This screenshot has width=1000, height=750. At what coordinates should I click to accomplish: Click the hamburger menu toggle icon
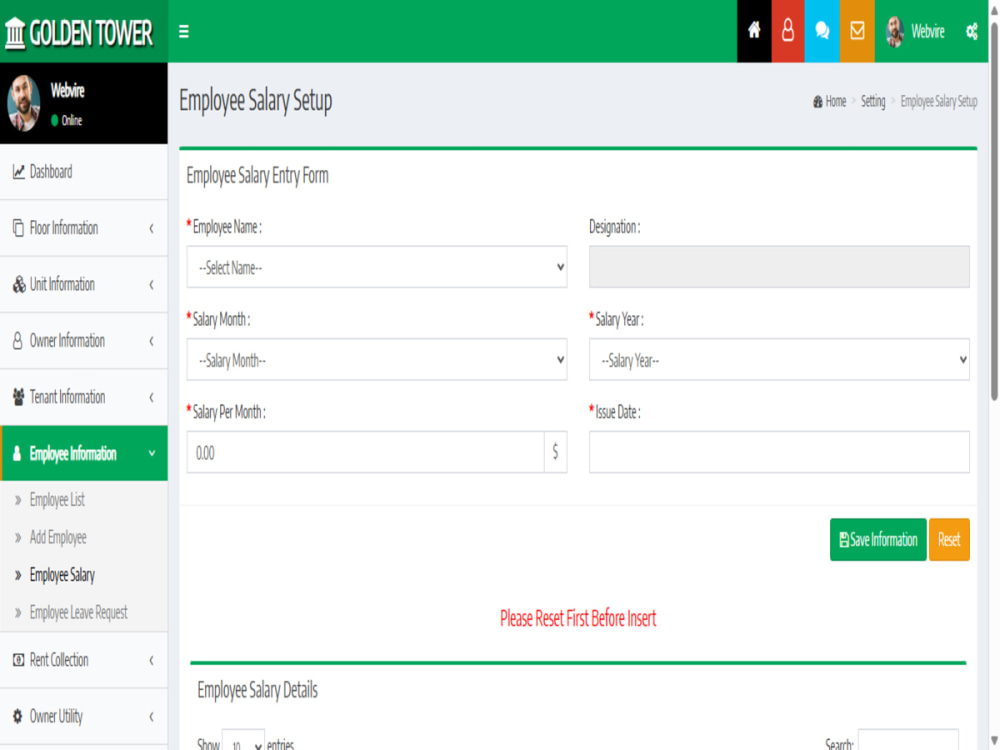point(184,31)
